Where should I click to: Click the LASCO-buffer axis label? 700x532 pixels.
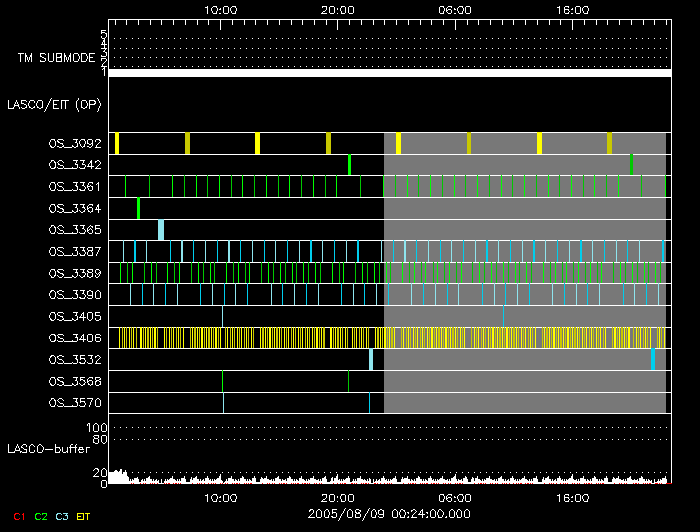[x=47, y=450]
